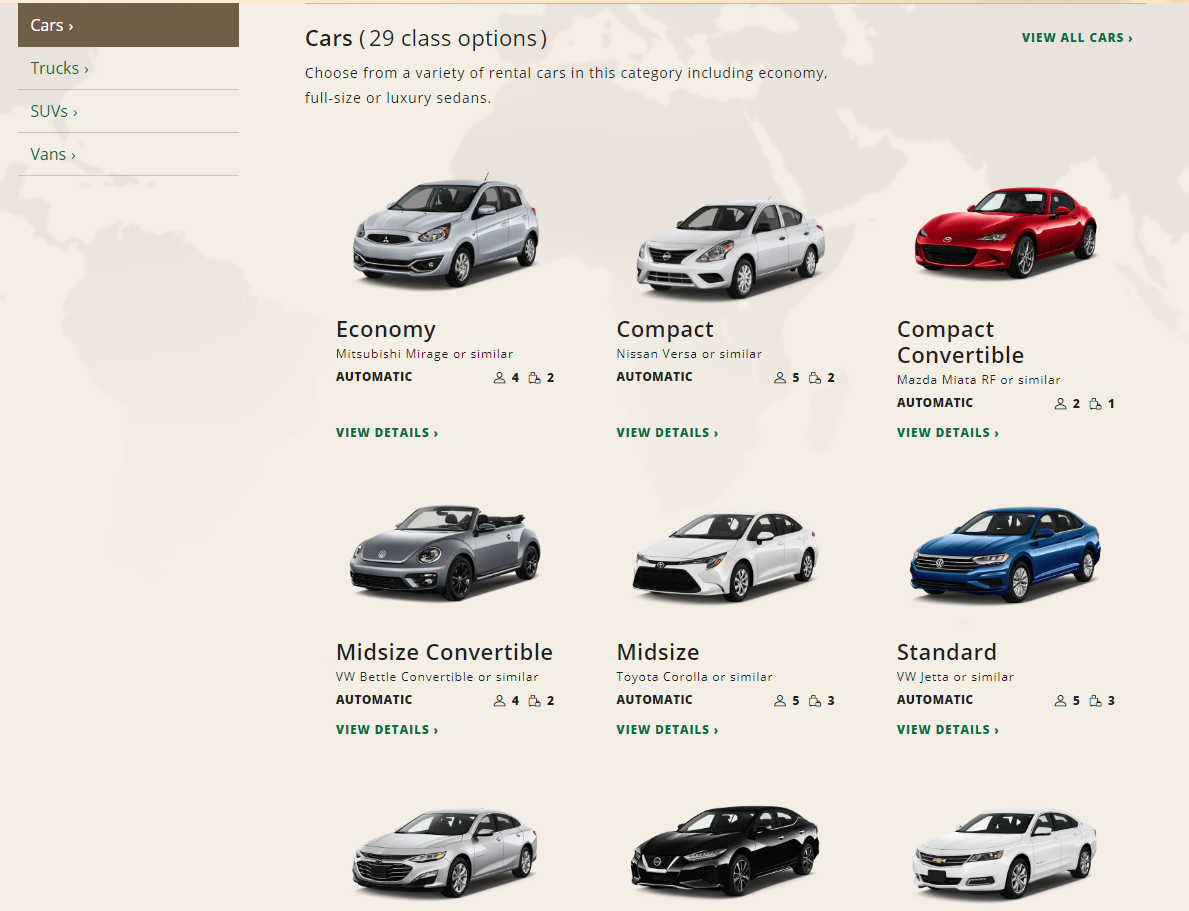Click the Economy Mitsubishi Mirage car image
1189x911 pixels.
(446, 233)
